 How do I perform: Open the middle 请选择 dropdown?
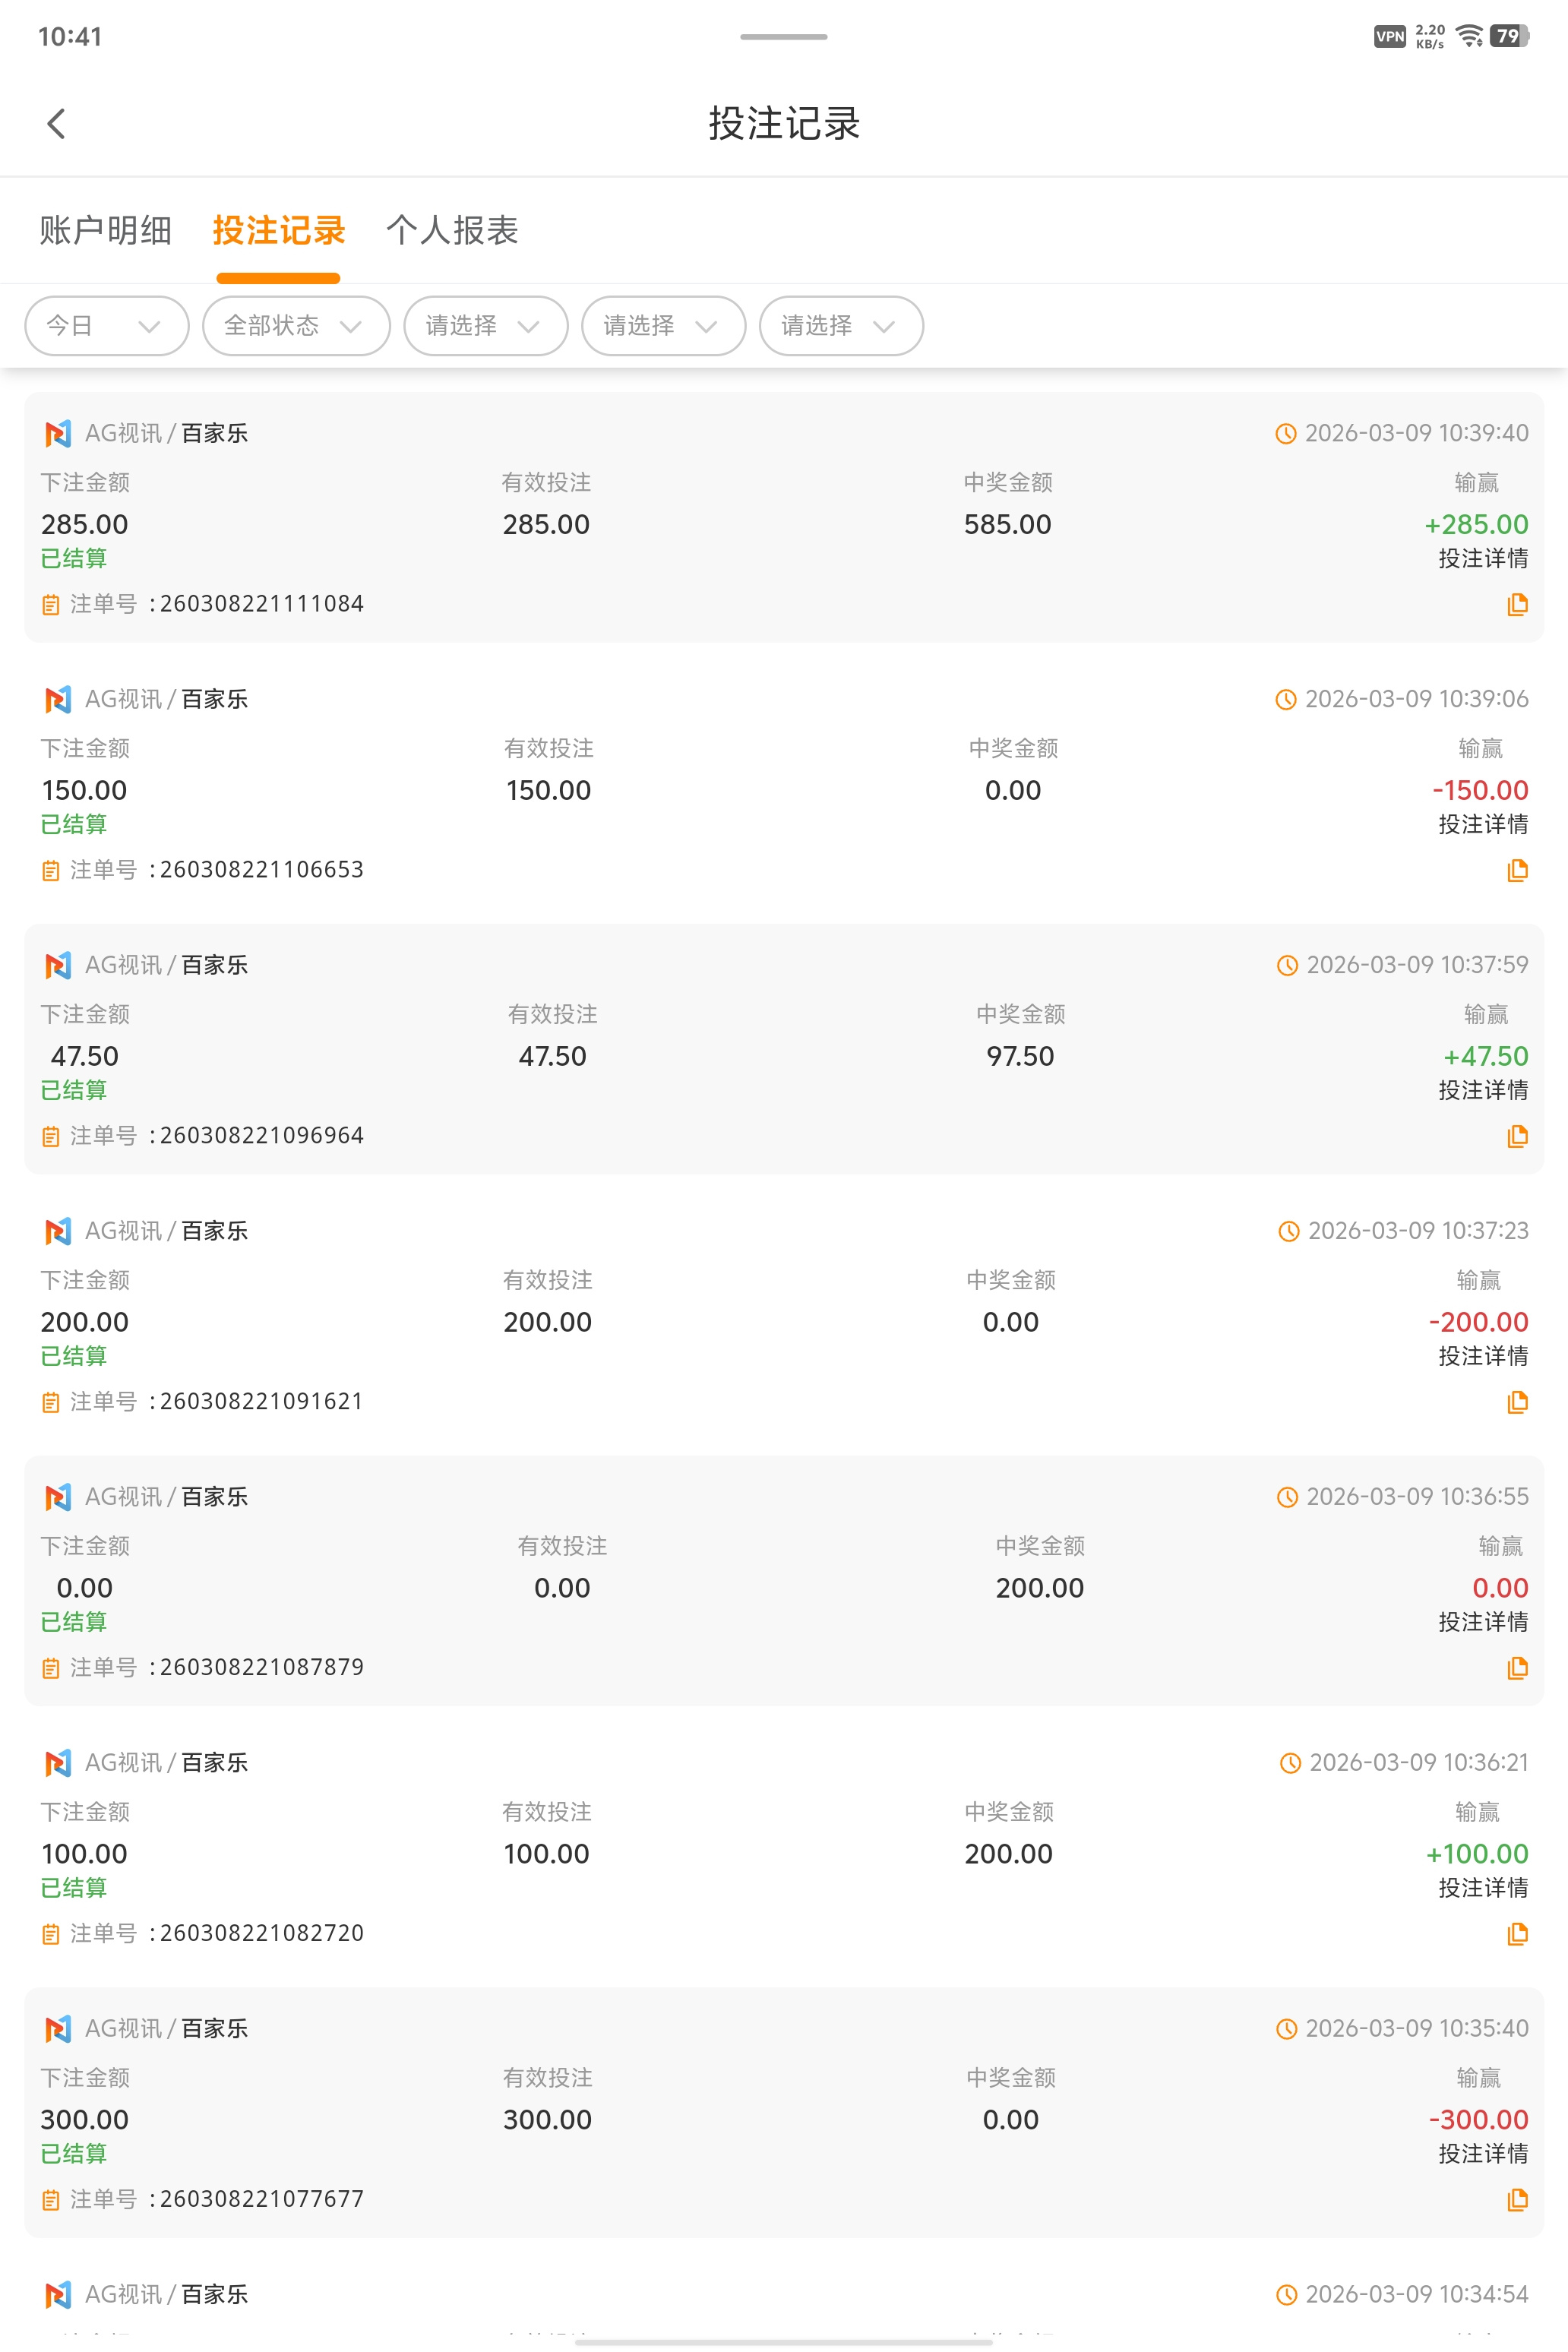click(663, 326)
